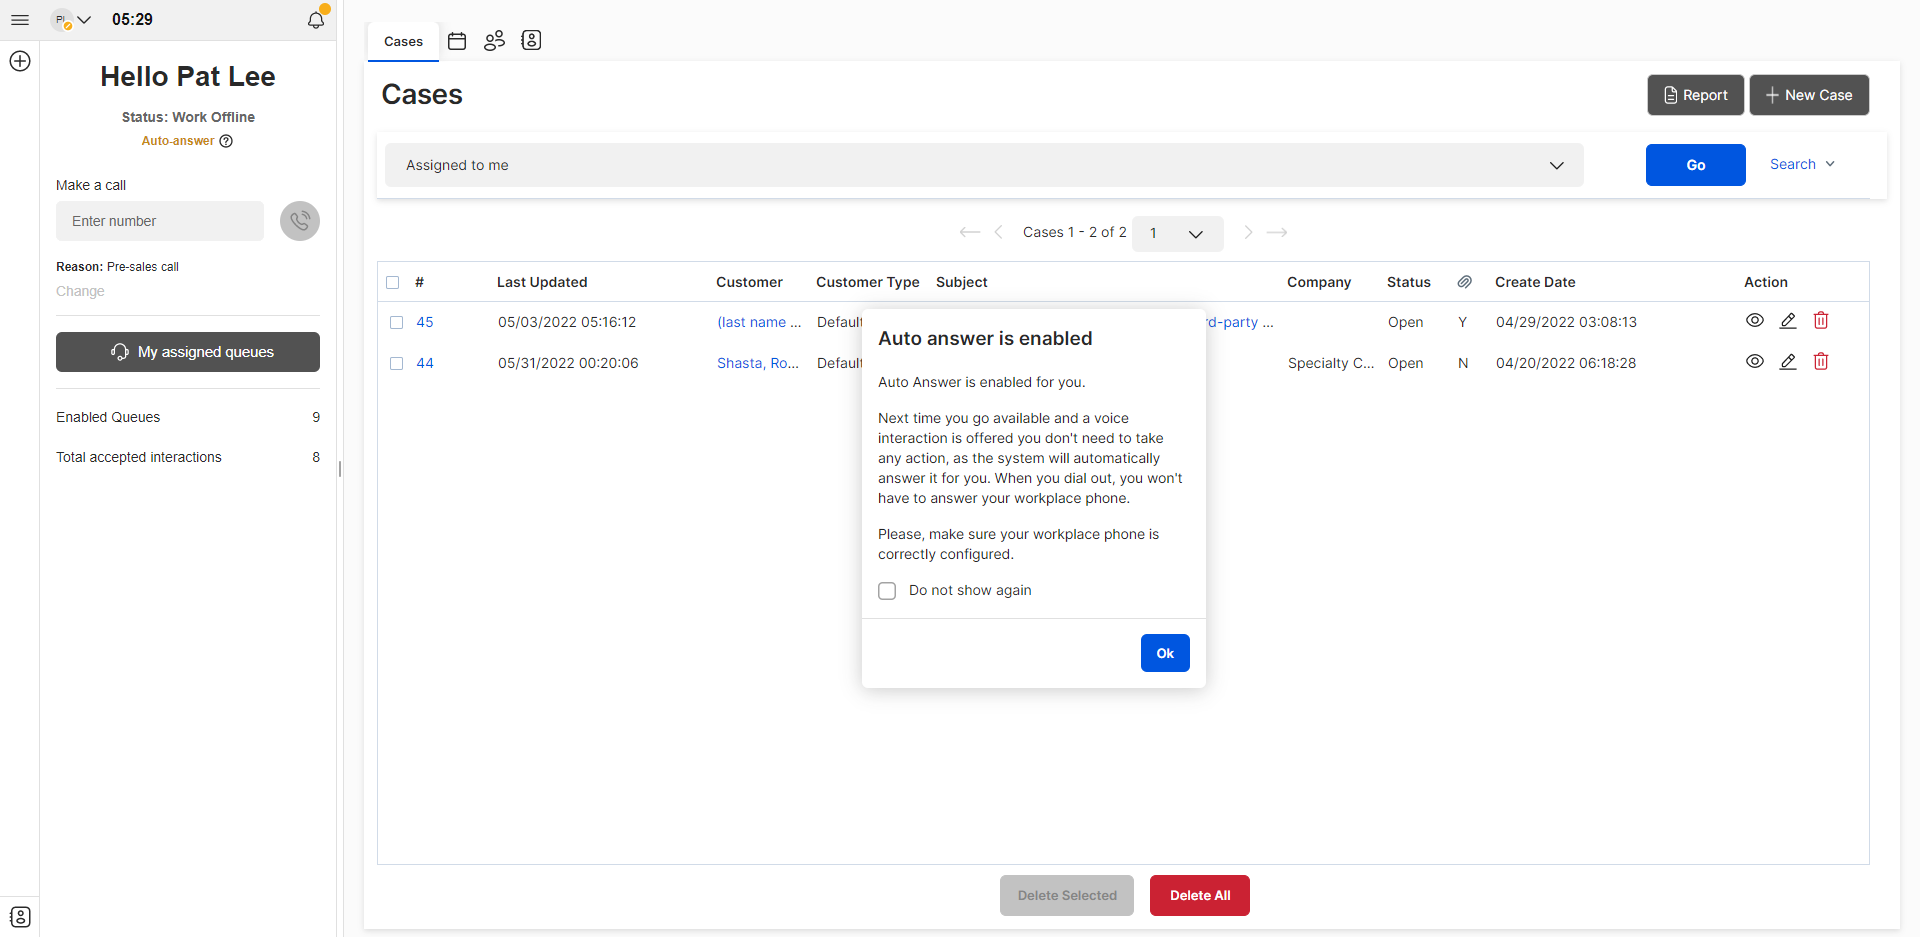Viewport: 1920px width, 937px height.
Task: Sort by Last Updated column header
Action: pos(542,282)
